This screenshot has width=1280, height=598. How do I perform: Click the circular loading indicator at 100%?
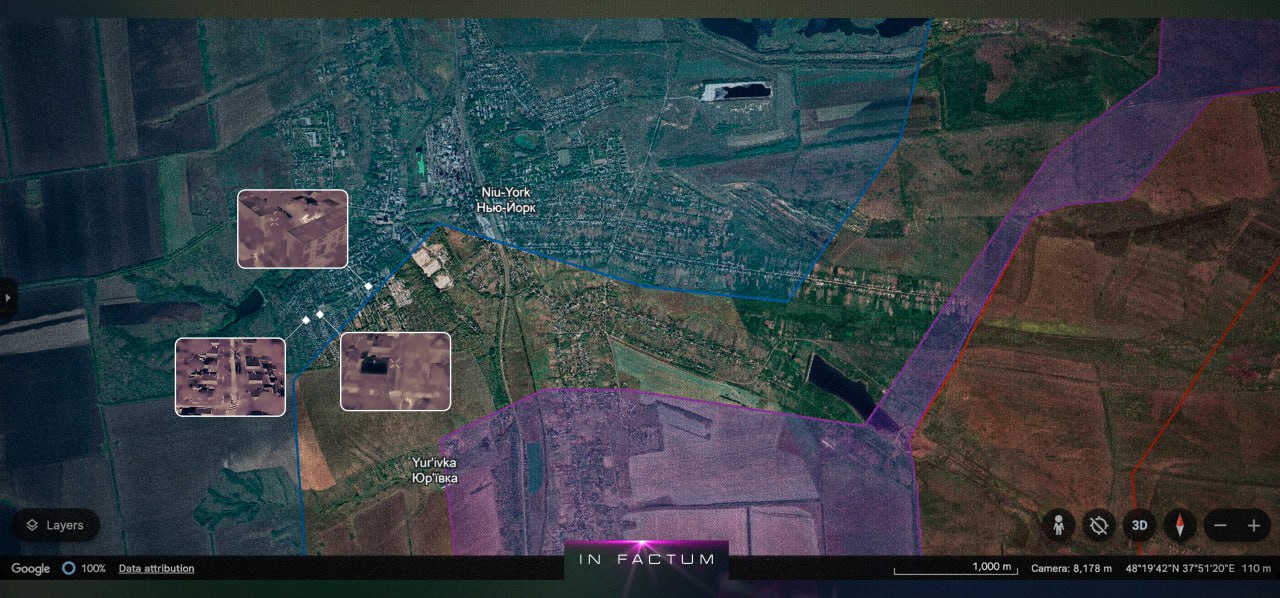(68, 568)
